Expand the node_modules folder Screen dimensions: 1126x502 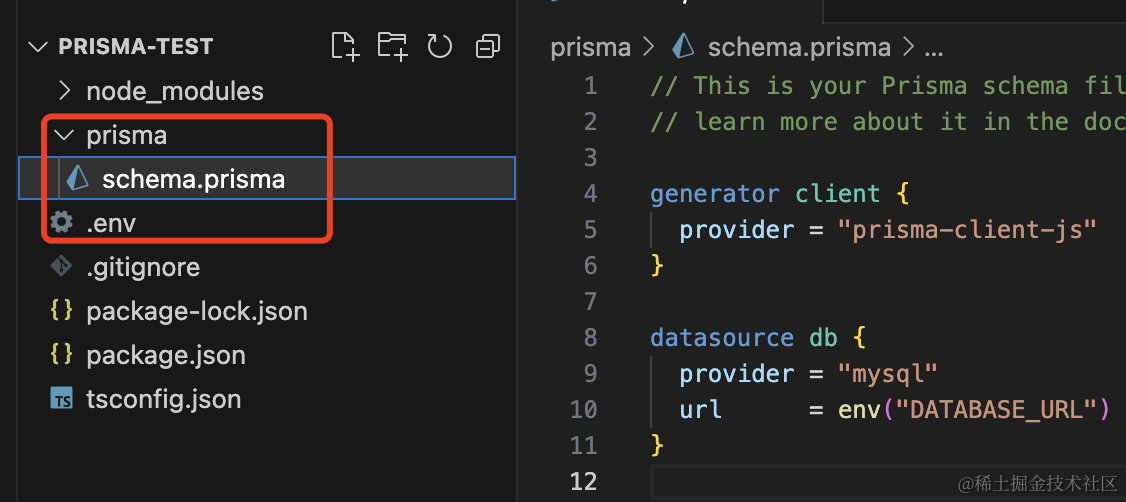[65, 91]
